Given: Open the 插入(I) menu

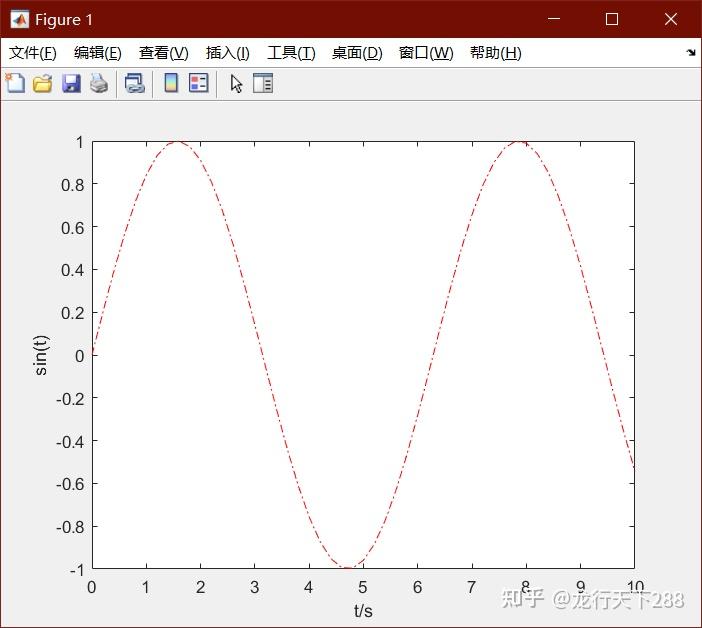Looking at the screenshot, I should (227, 53).
